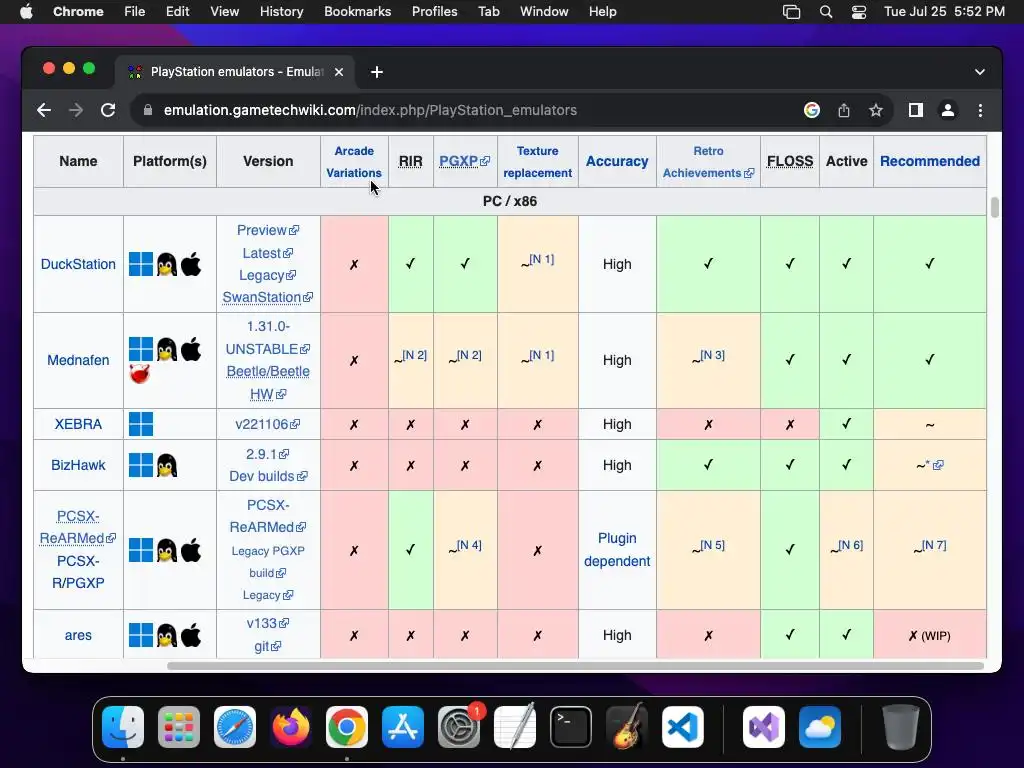
Task: Open Visual Studio Code from dock
Action: (x=682, y=727)
